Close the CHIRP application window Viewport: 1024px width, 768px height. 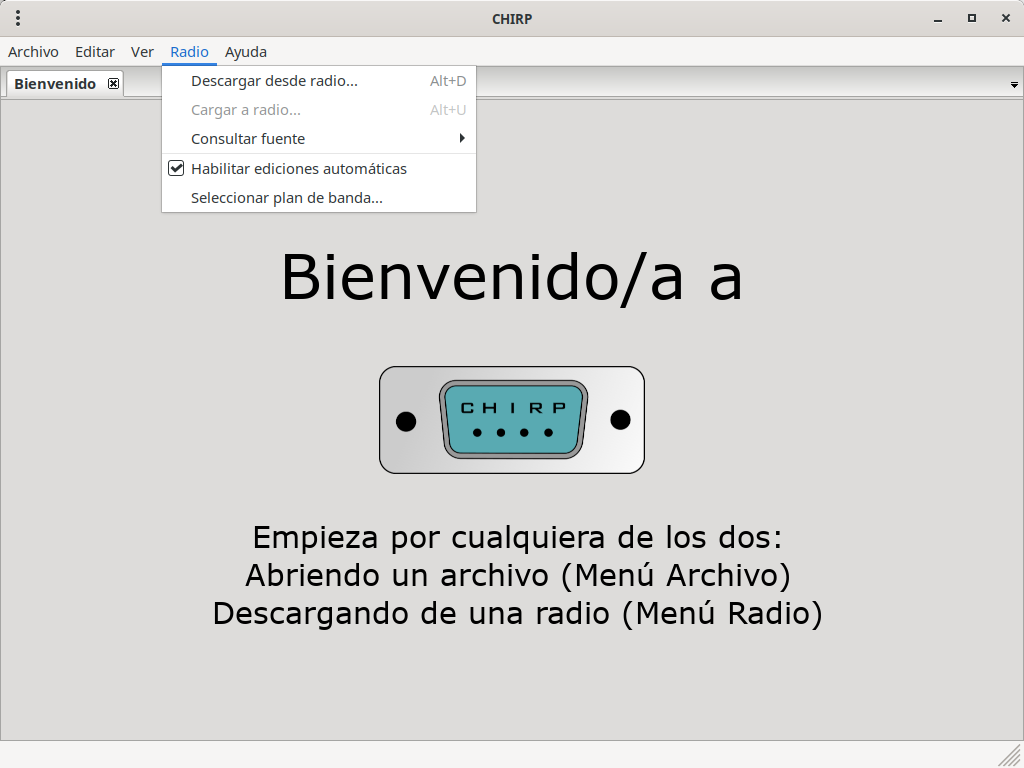(x=1003, y=18)
